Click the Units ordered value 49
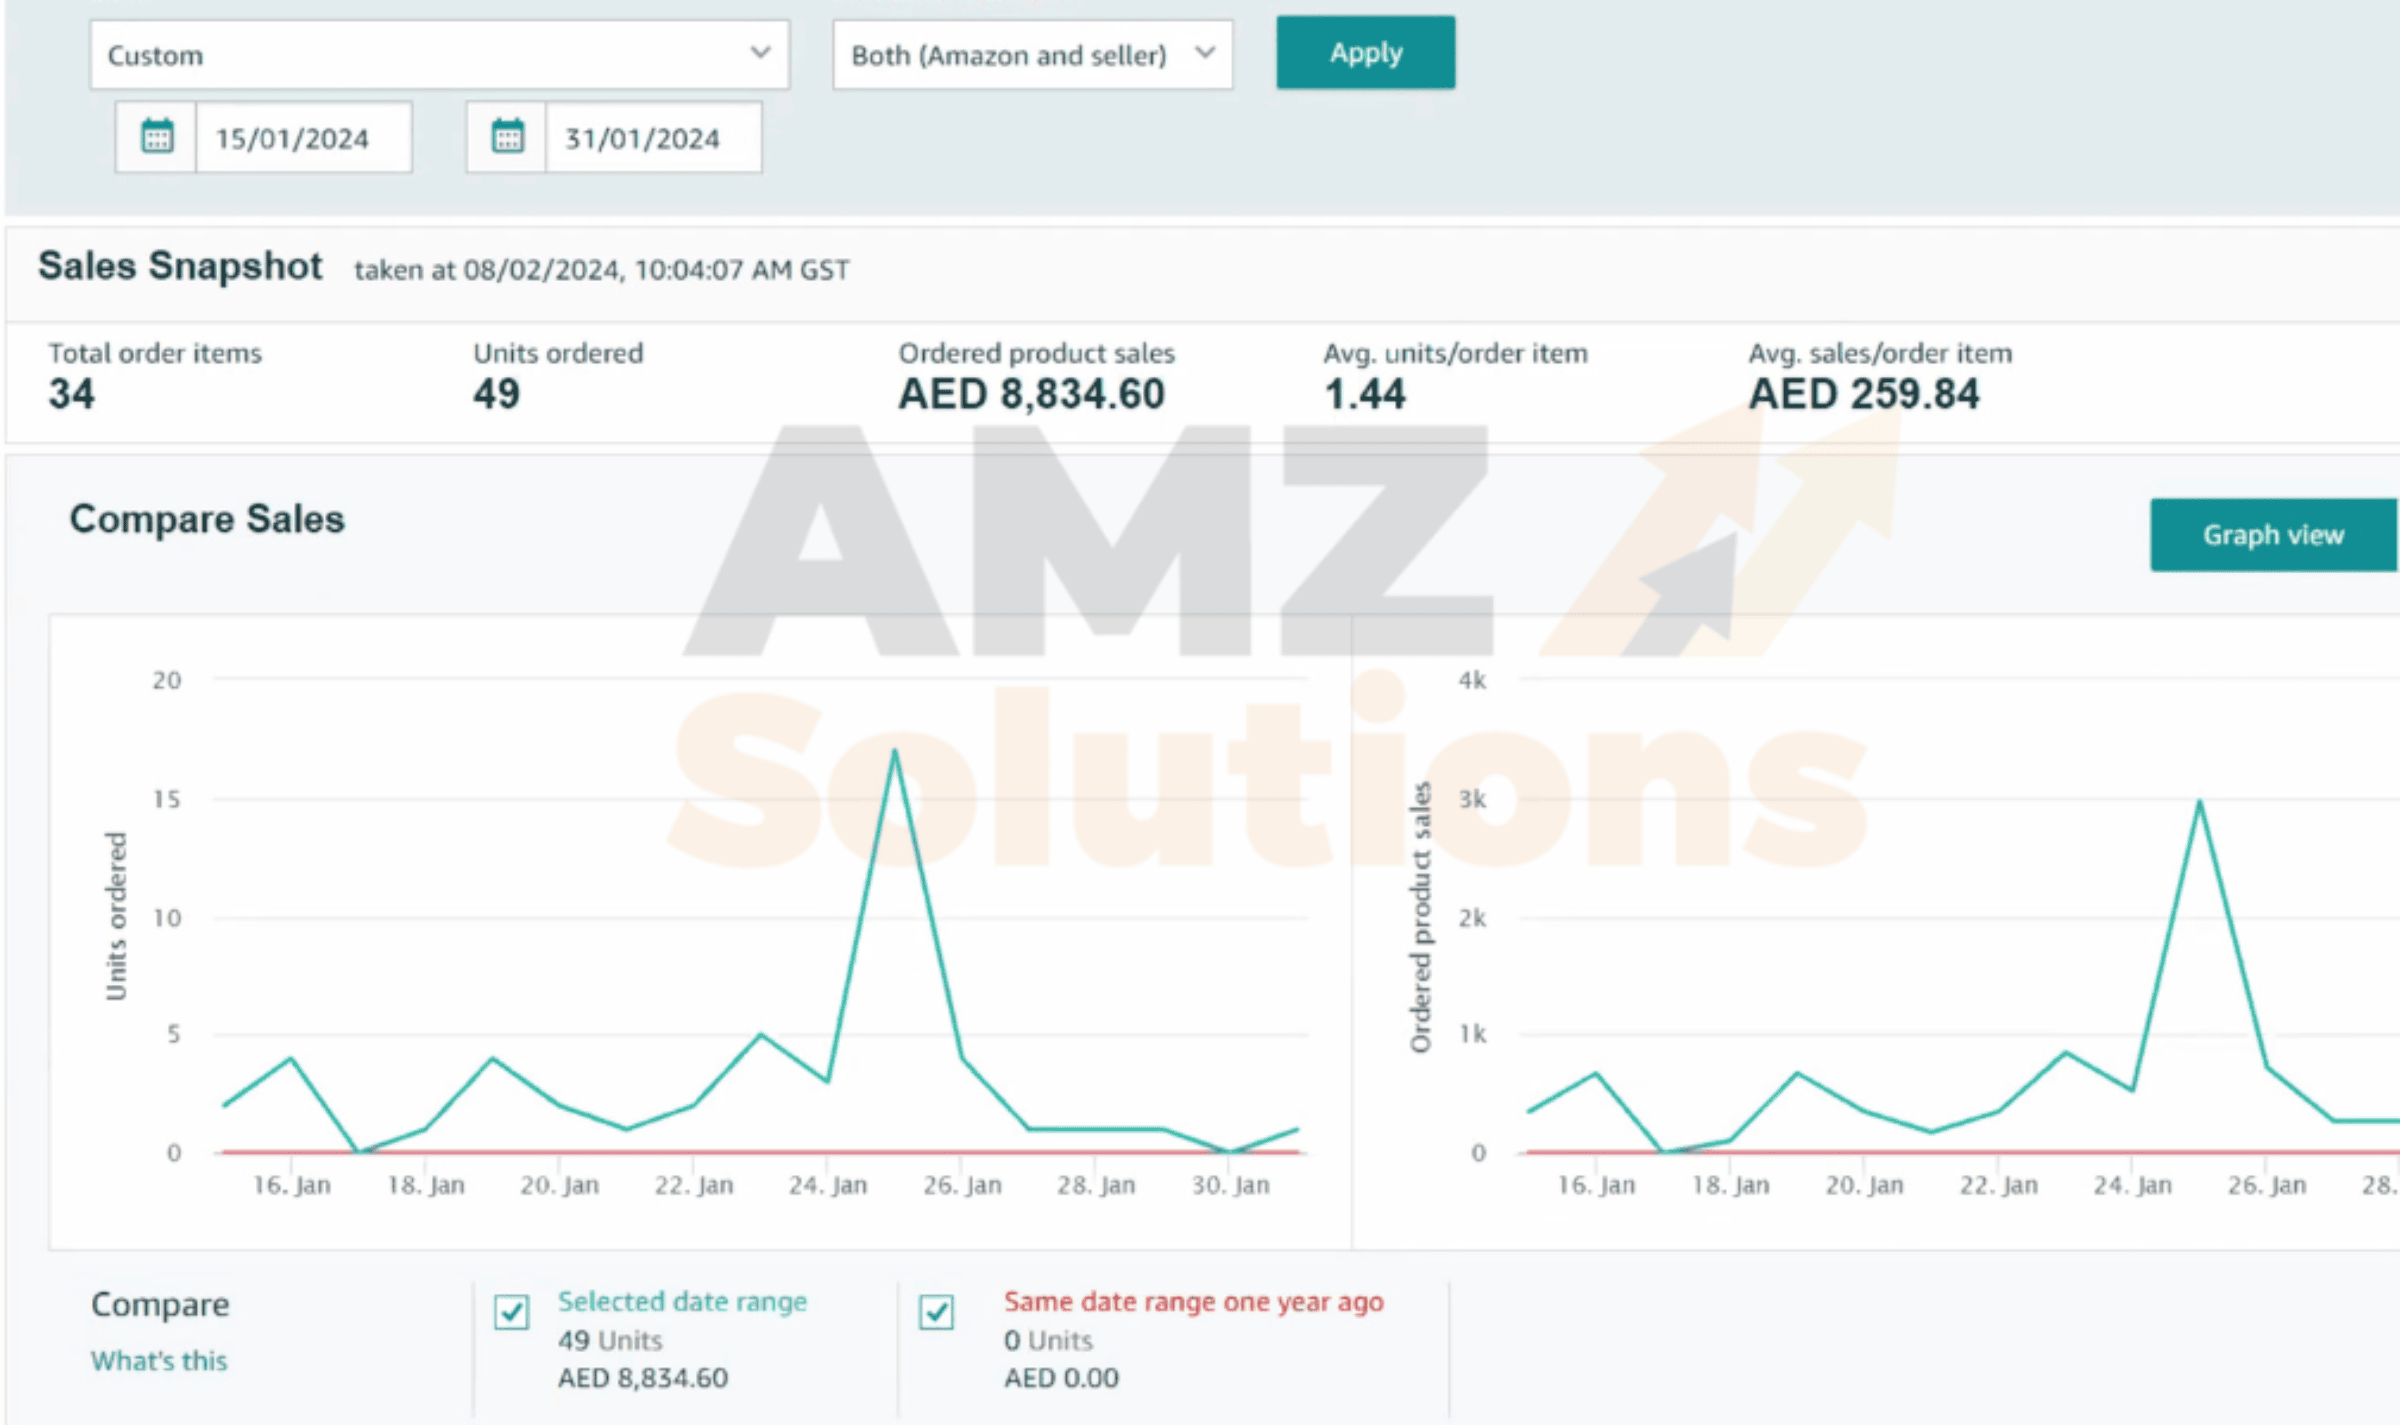The image size is (2400, 1425). pos(496,394)
